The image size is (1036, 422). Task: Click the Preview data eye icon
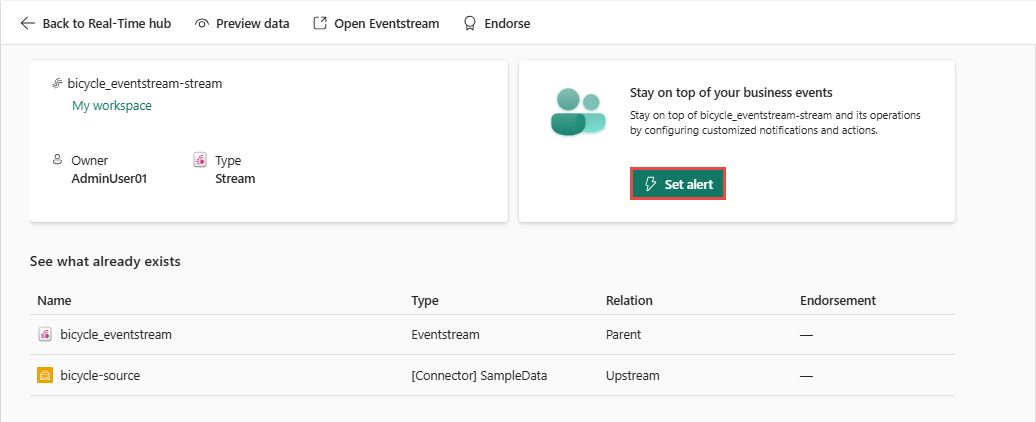pos(202,23)
